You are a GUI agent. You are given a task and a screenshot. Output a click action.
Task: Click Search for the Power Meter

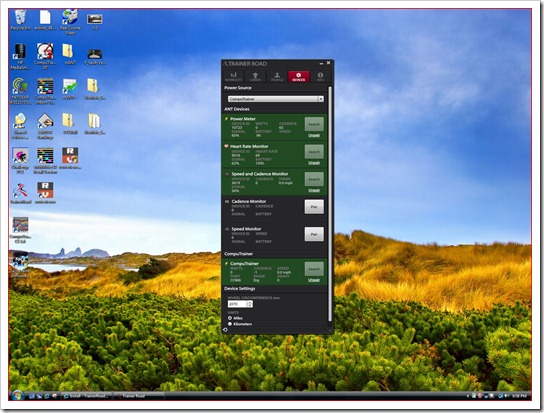[x=314, y=124]
